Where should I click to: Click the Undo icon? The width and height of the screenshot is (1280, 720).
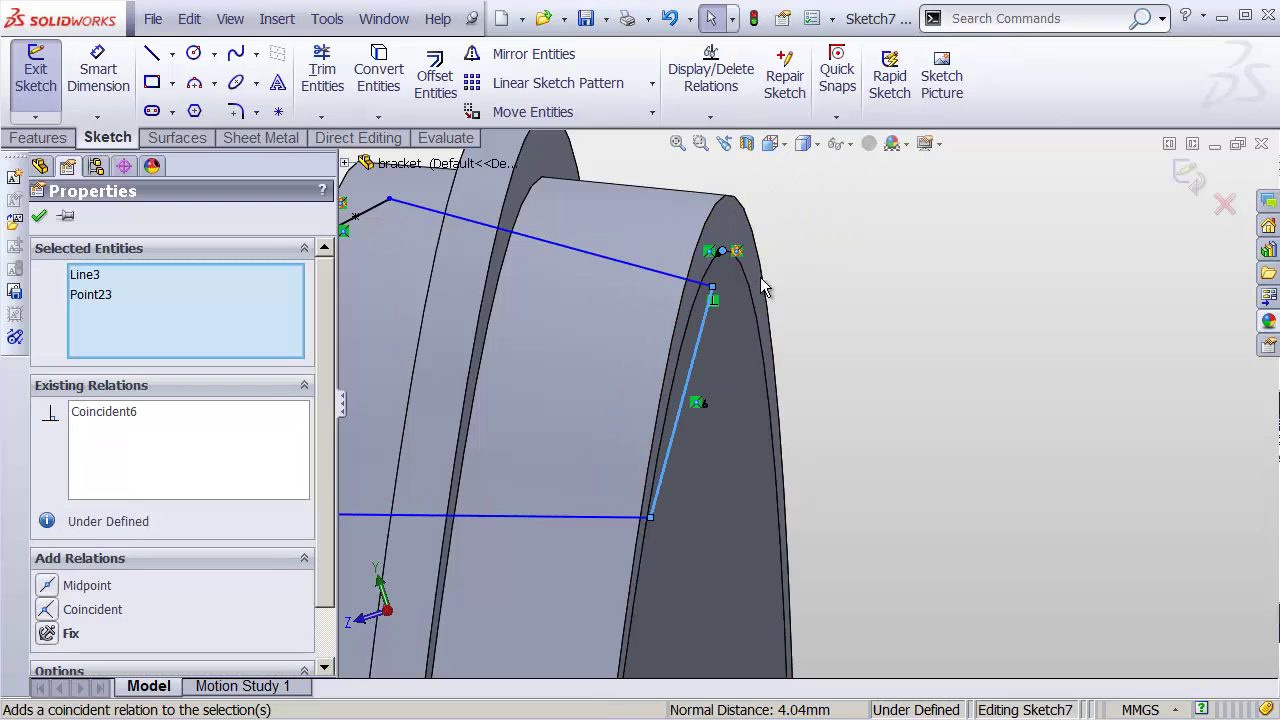point(670,18)
